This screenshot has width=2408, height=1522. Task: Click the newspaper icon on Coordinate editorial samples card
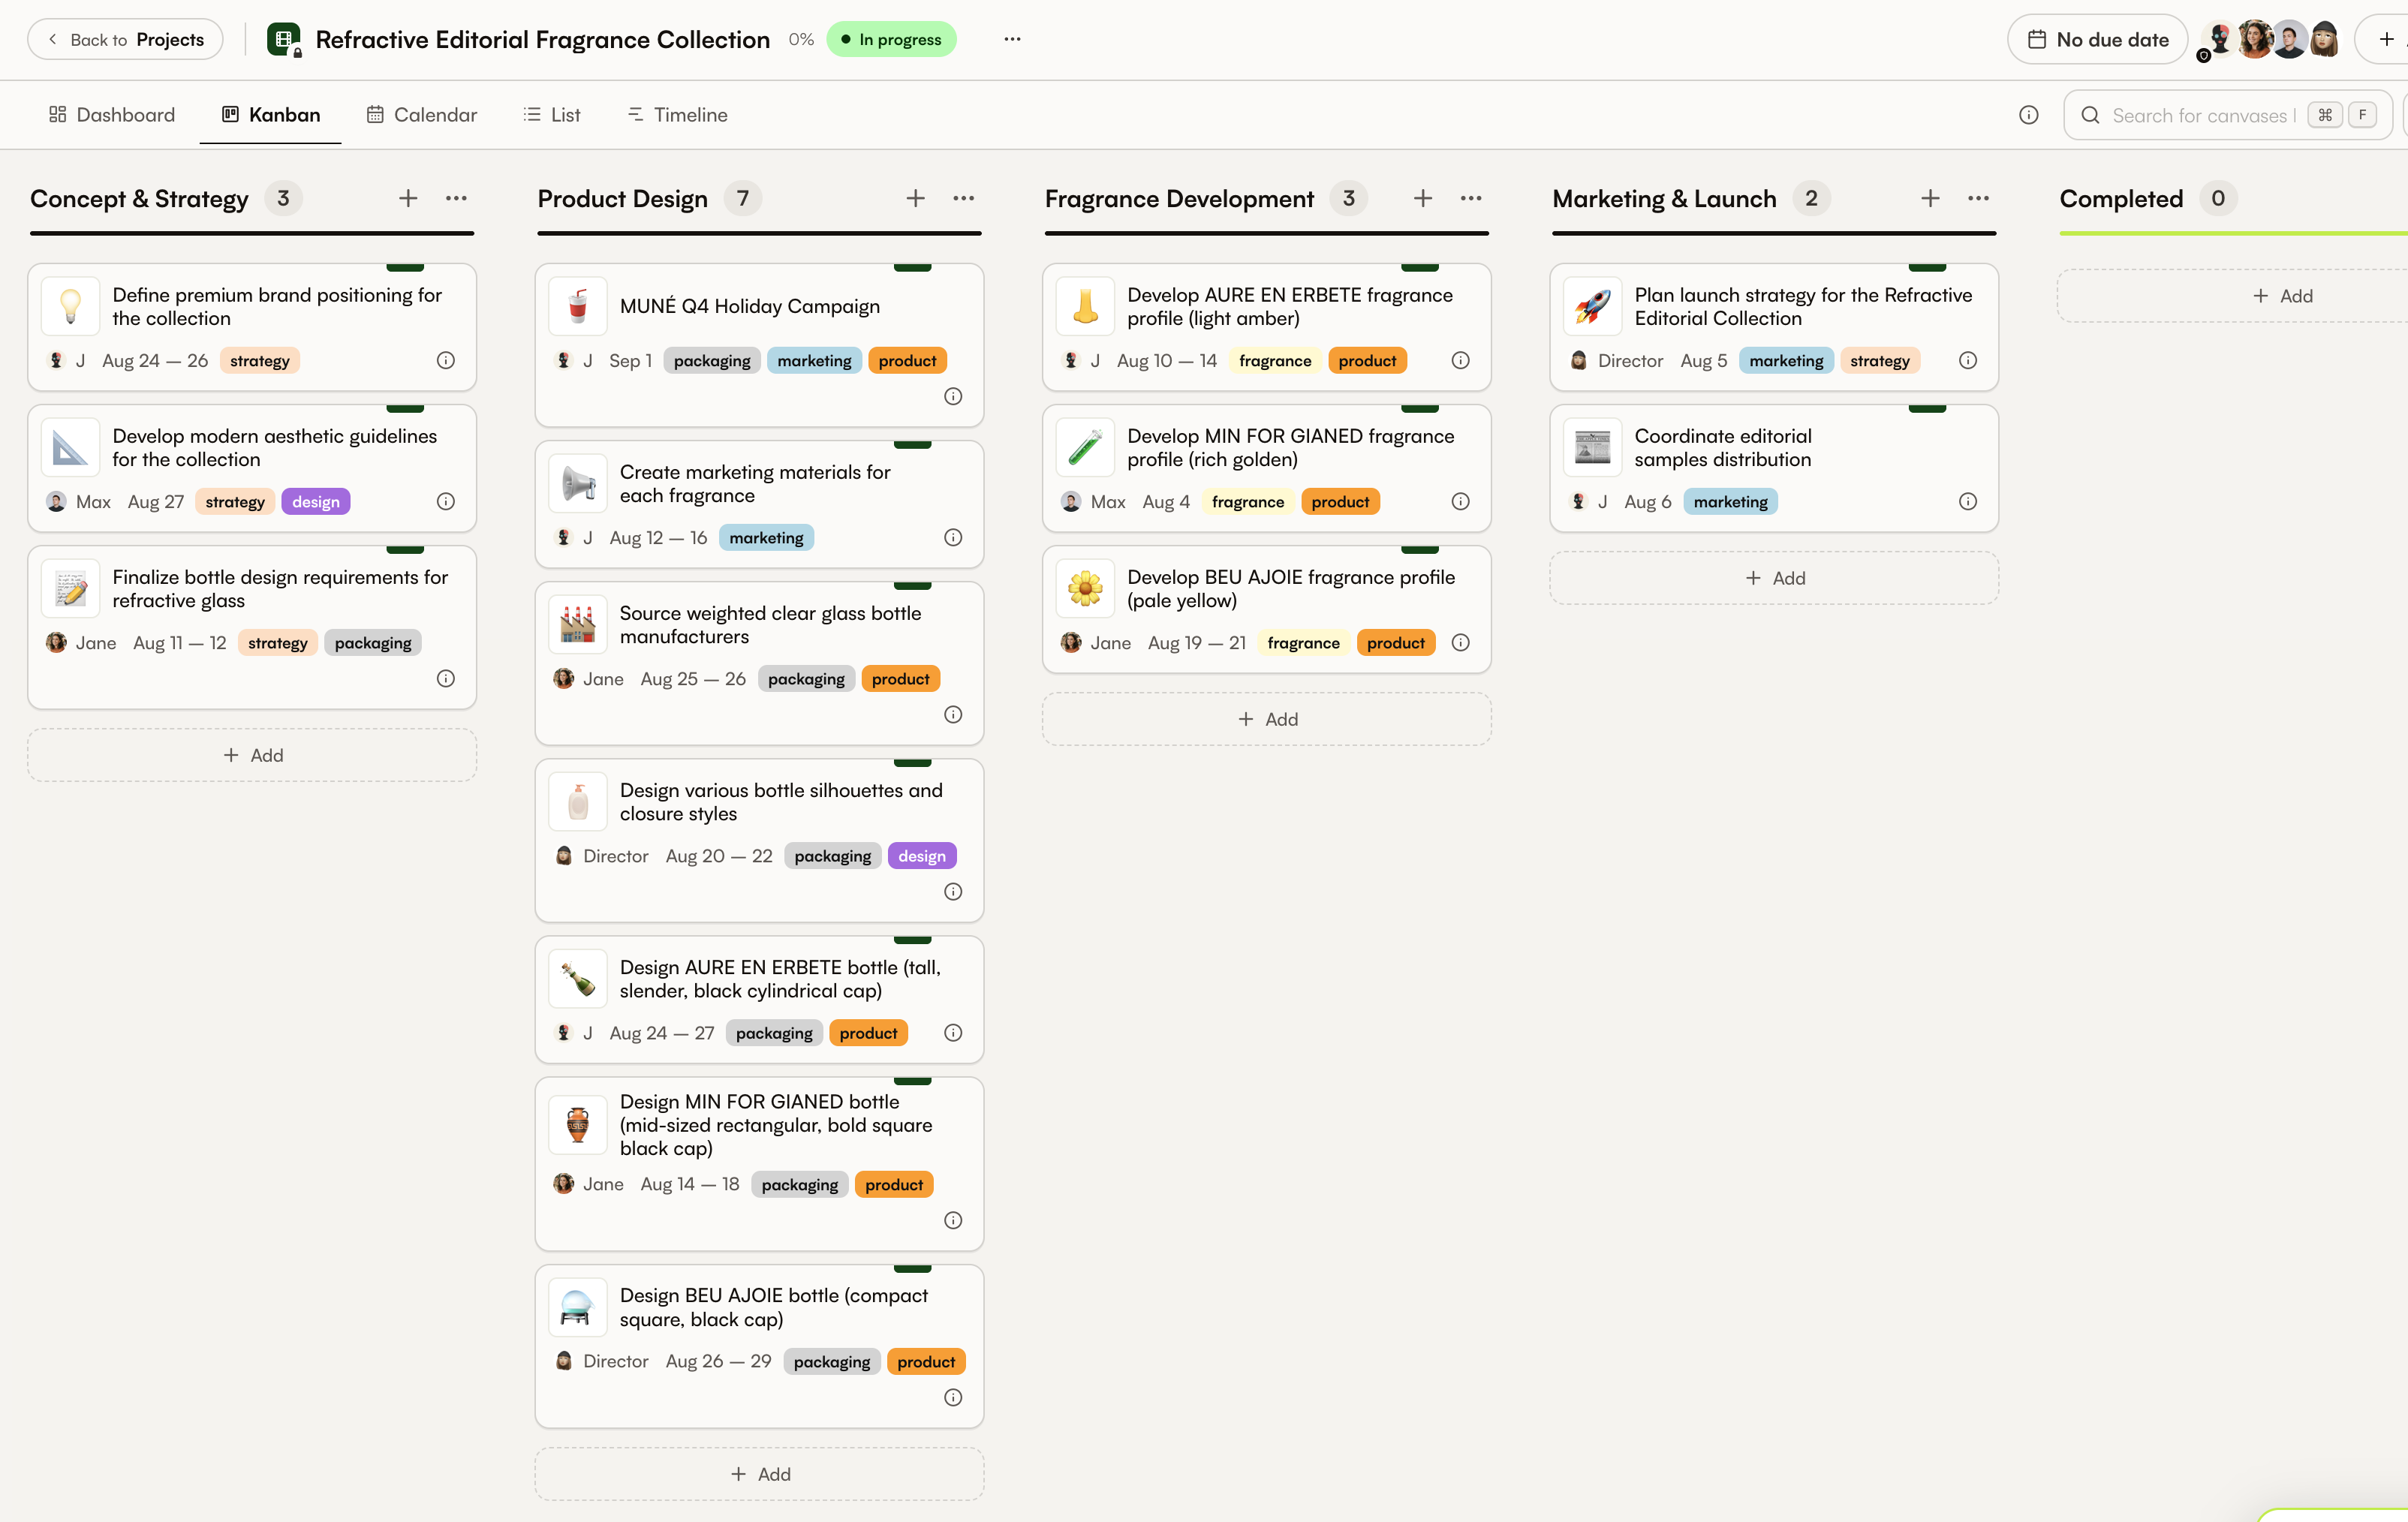pyautogui.click(x=1592, y=447)
